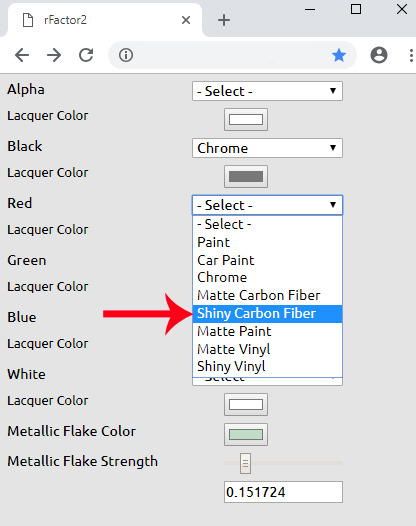Click the browser back arrow
Image resolution: width=416 pixels, height=526 pixels.
coord(22,55)
